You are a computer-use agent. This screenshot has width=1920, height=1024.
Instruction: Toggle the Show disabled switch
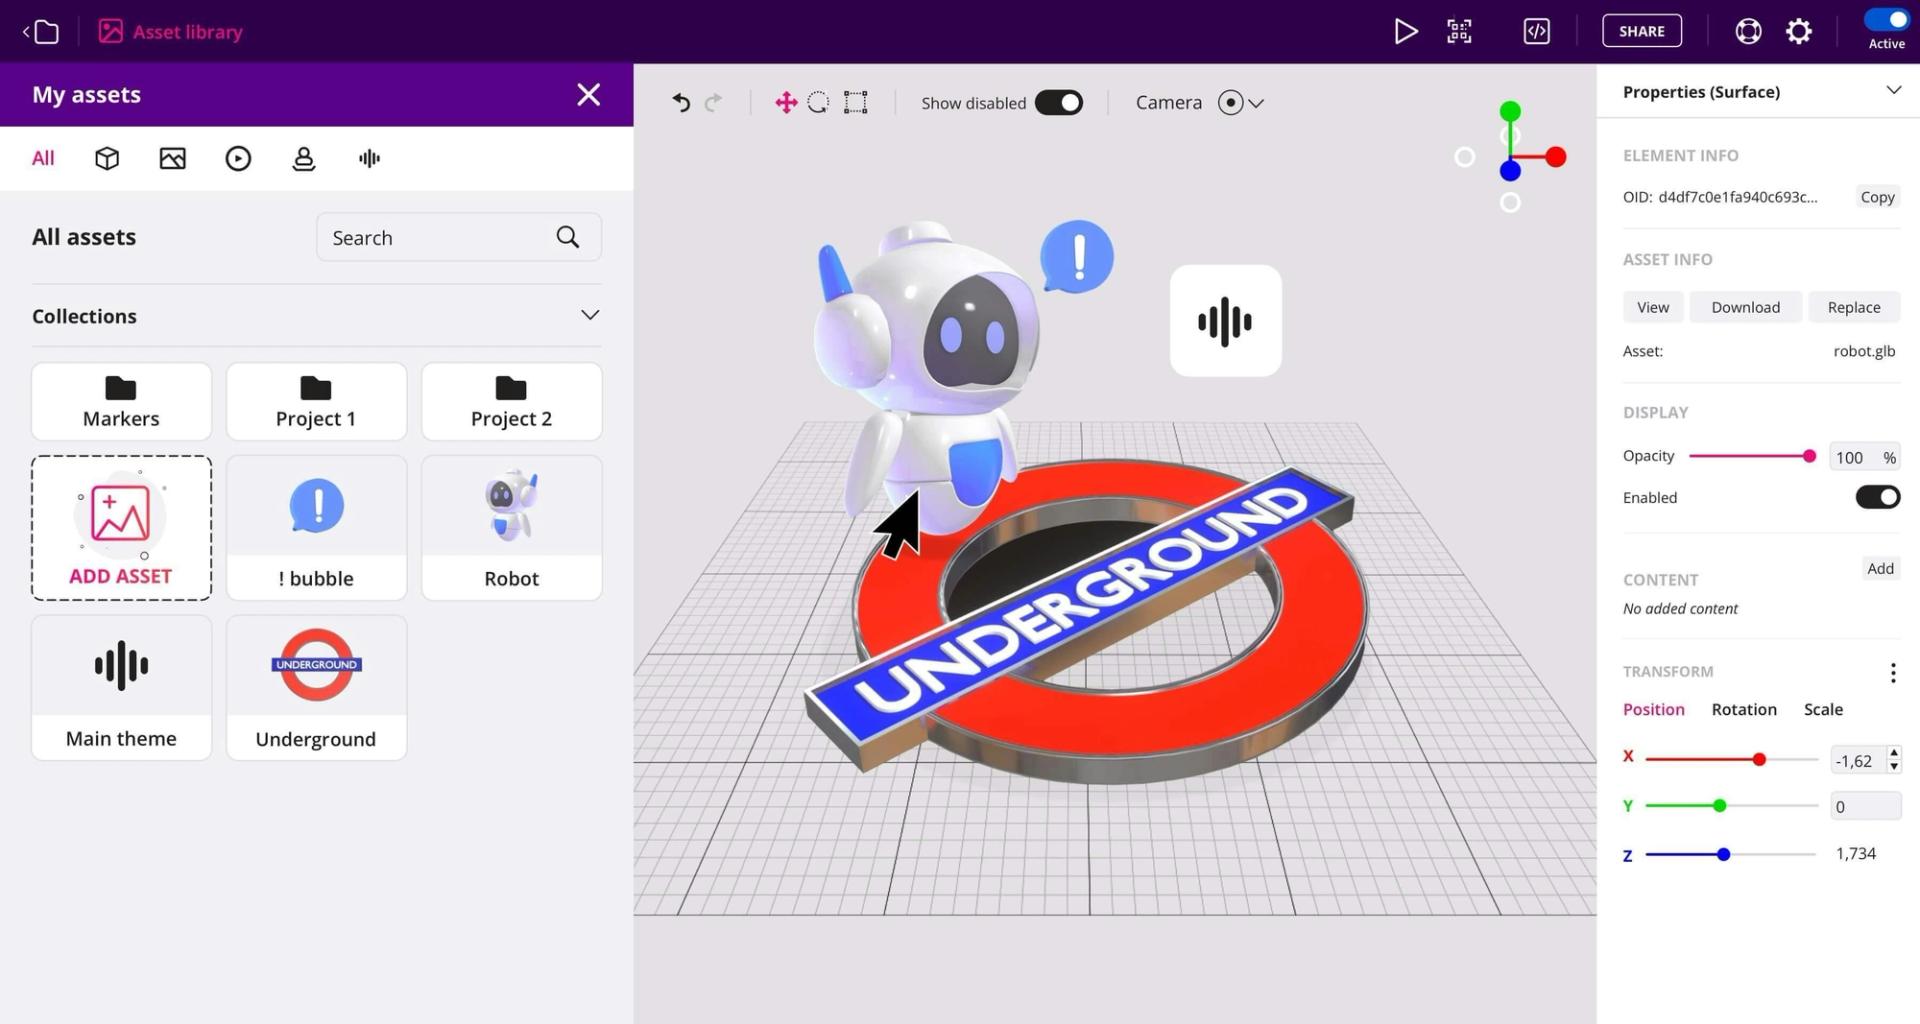tap(1059, 102)
